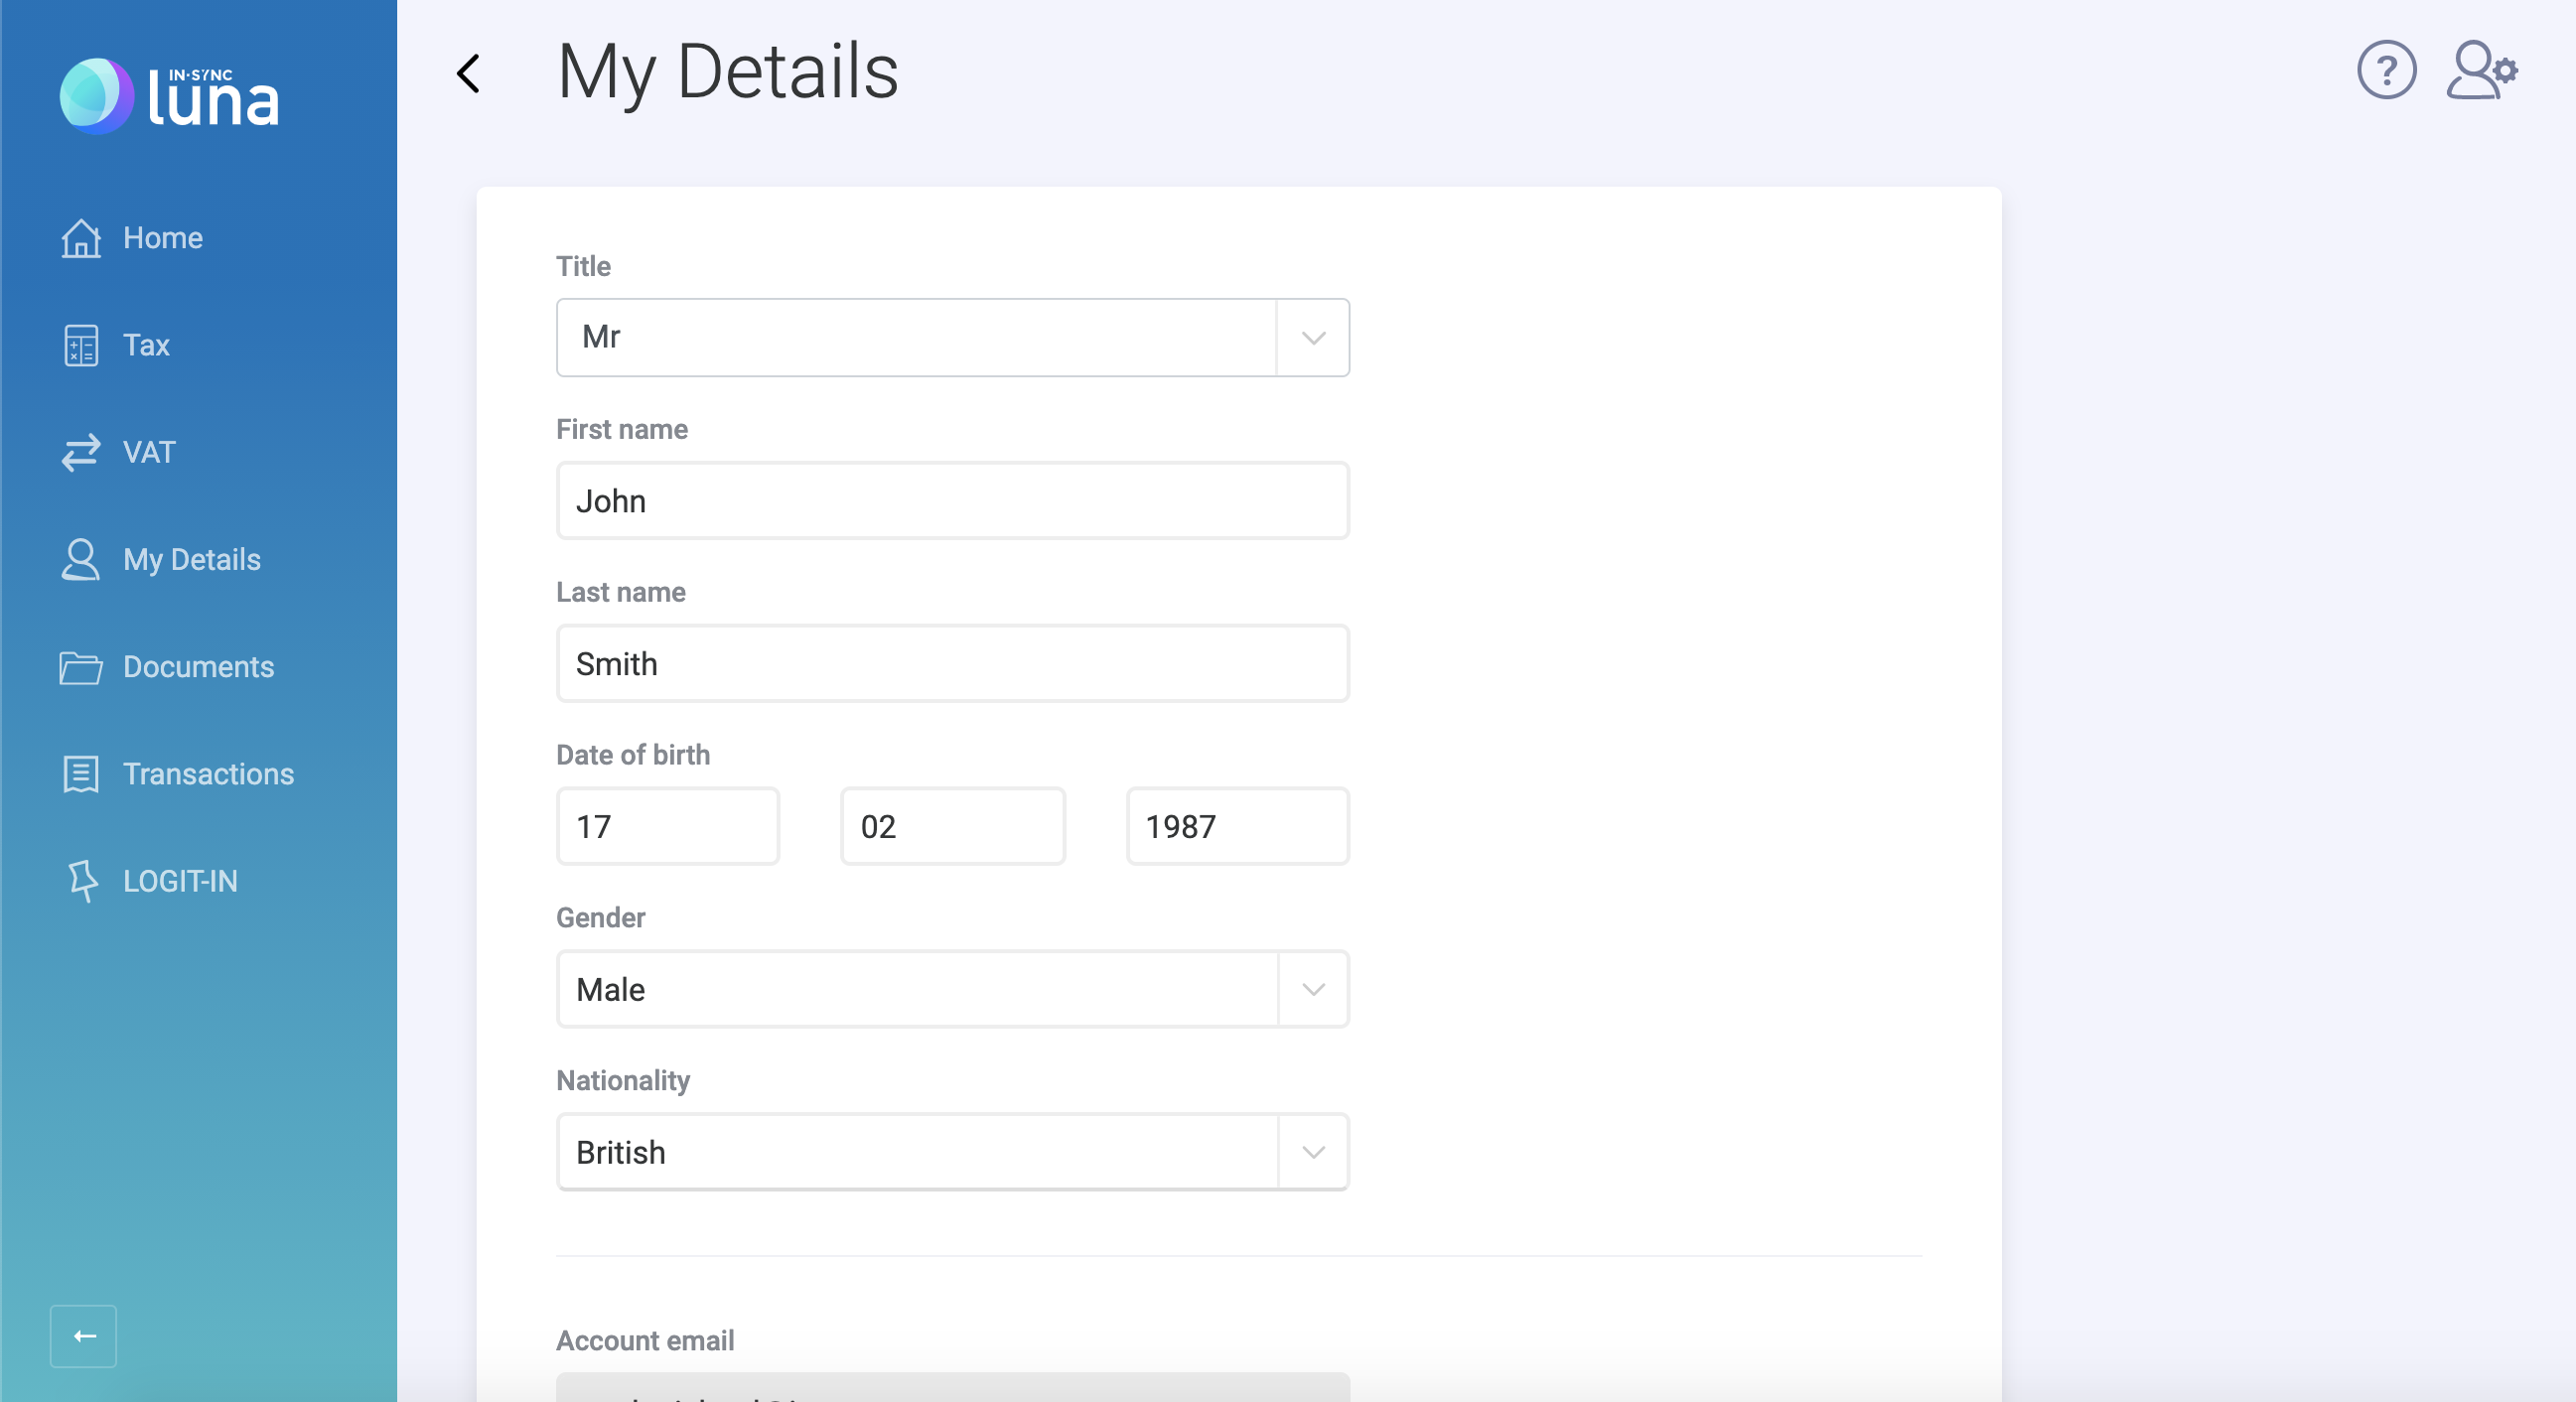2576x1402 pixels.
Task: Click the birth year field showing 1987
Action: (x=1237, y=827)
